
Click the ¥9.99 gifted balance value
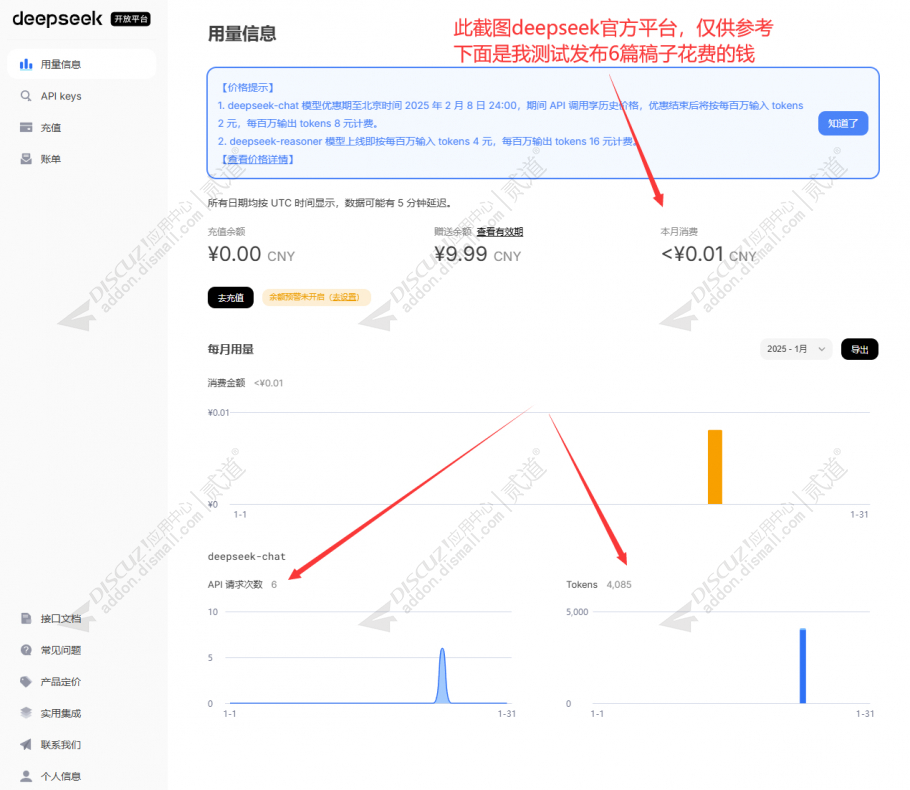461,254
